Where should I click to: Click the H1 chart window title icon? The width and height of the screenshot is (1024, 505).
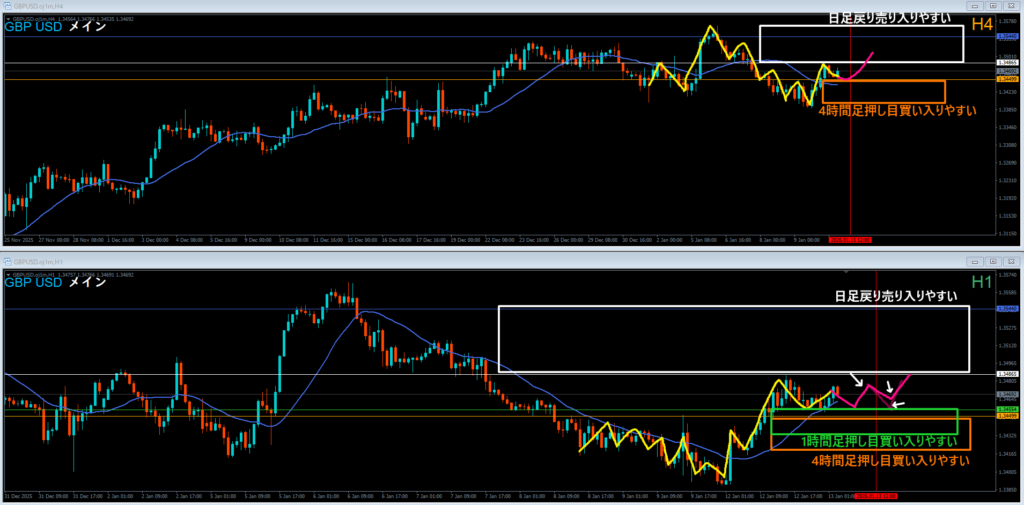click(x=6, y=261)
